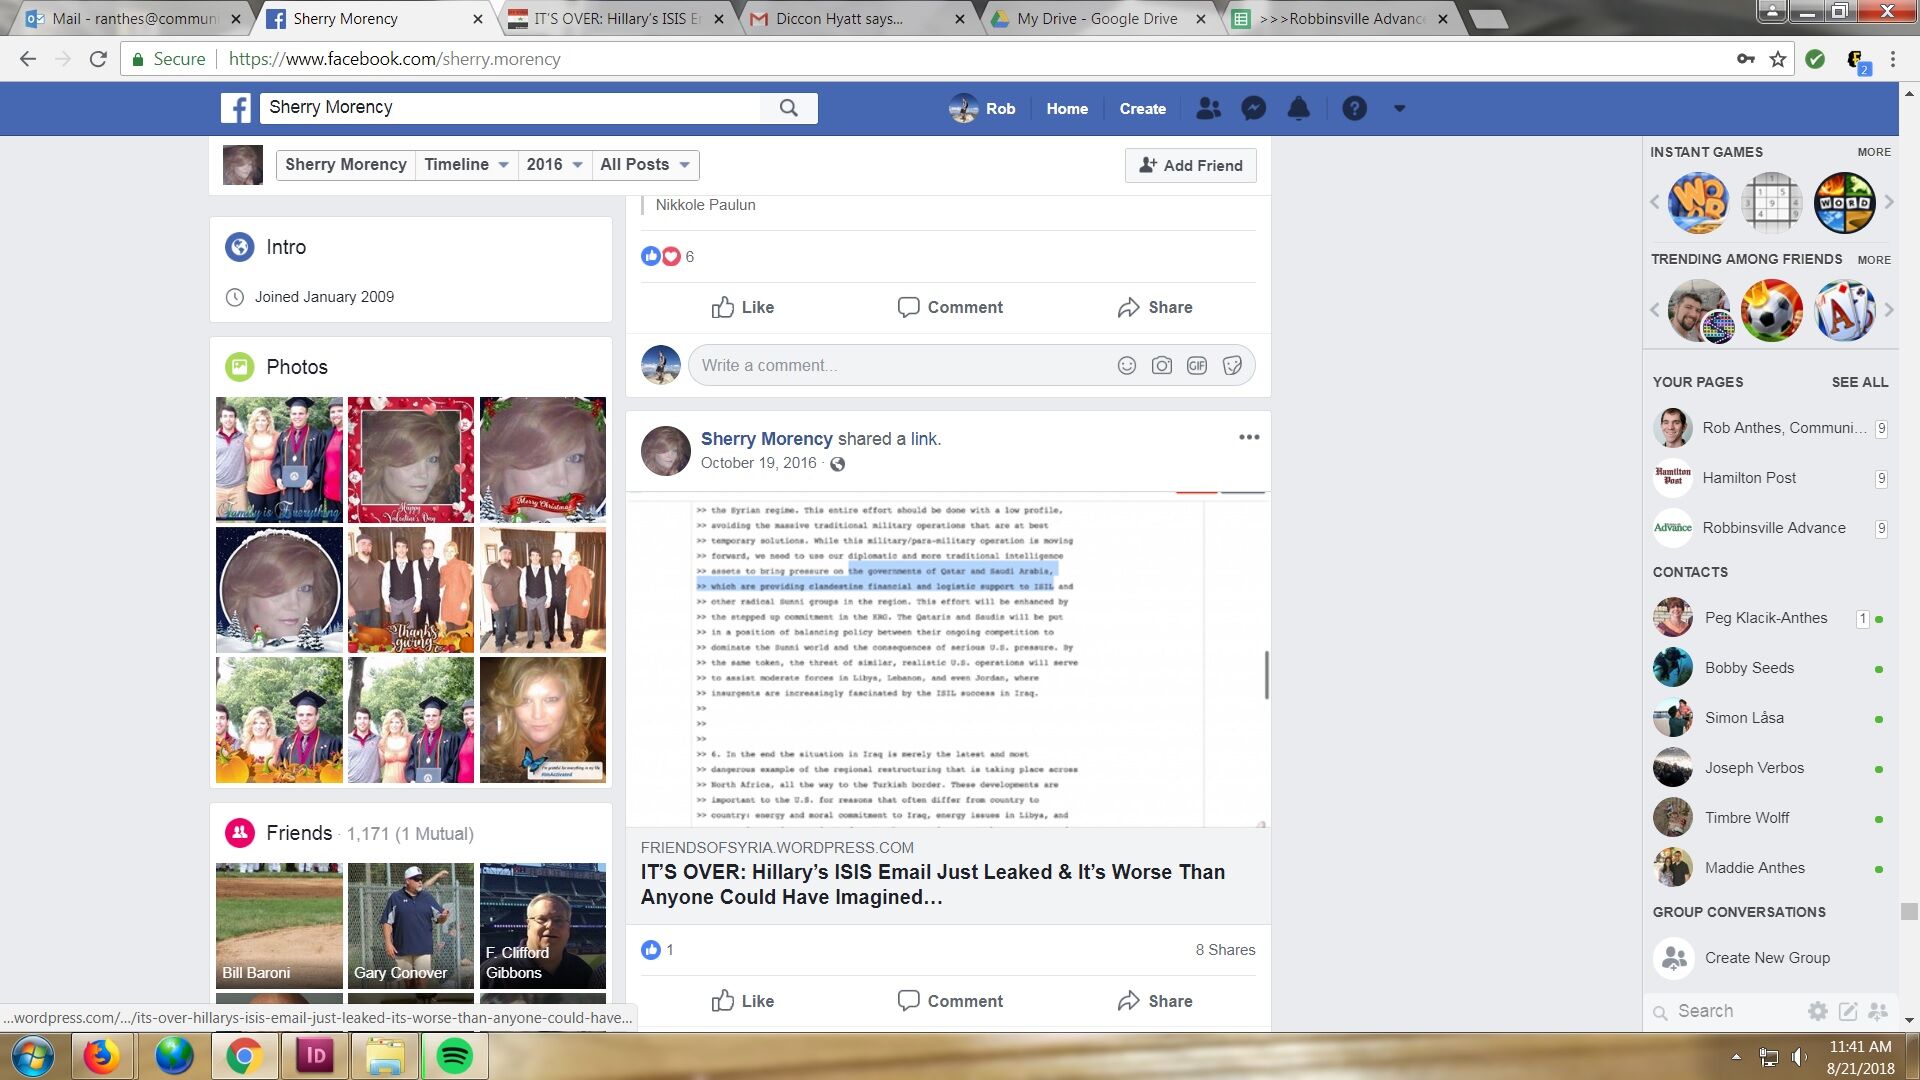Expand the All Posts filter dropdown
The image size is (1920, 1080).
pos(645,165)
